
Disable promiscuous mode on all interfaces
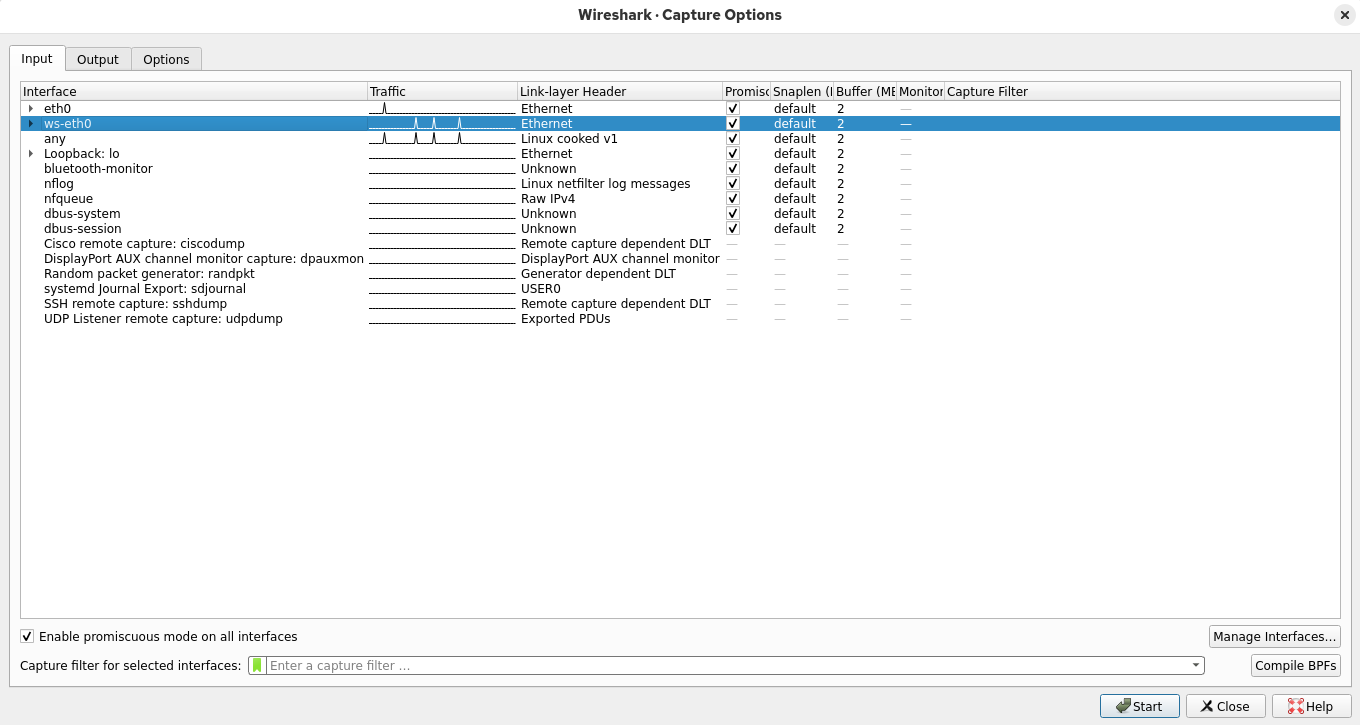pos(28,637)
